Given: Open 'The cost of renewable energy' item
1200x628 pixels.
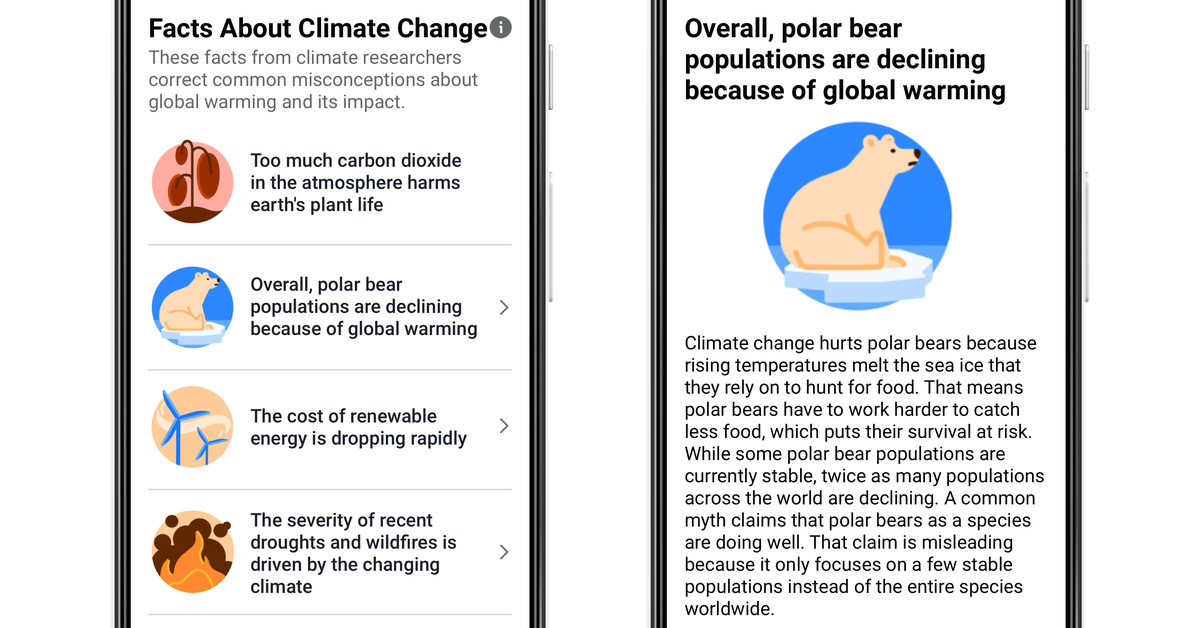Looking at the screenshot, I should pyautogui.click(x=330, y=427).
